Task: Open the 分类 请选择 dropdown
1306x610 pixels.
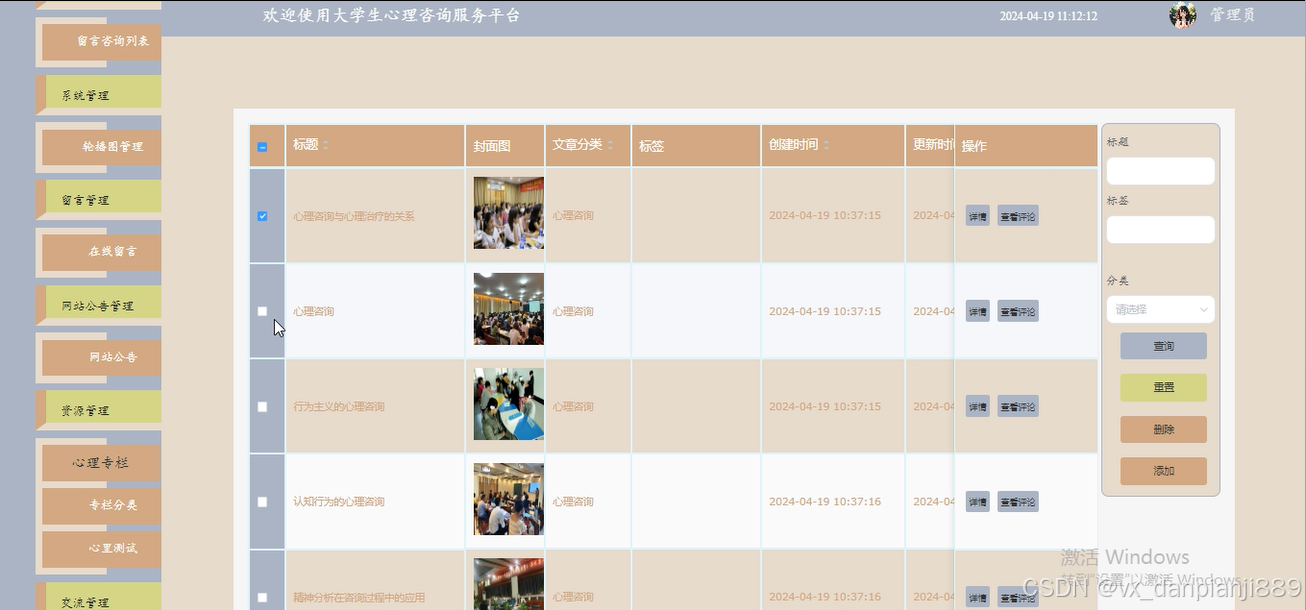Action: tap(1160, 310)
